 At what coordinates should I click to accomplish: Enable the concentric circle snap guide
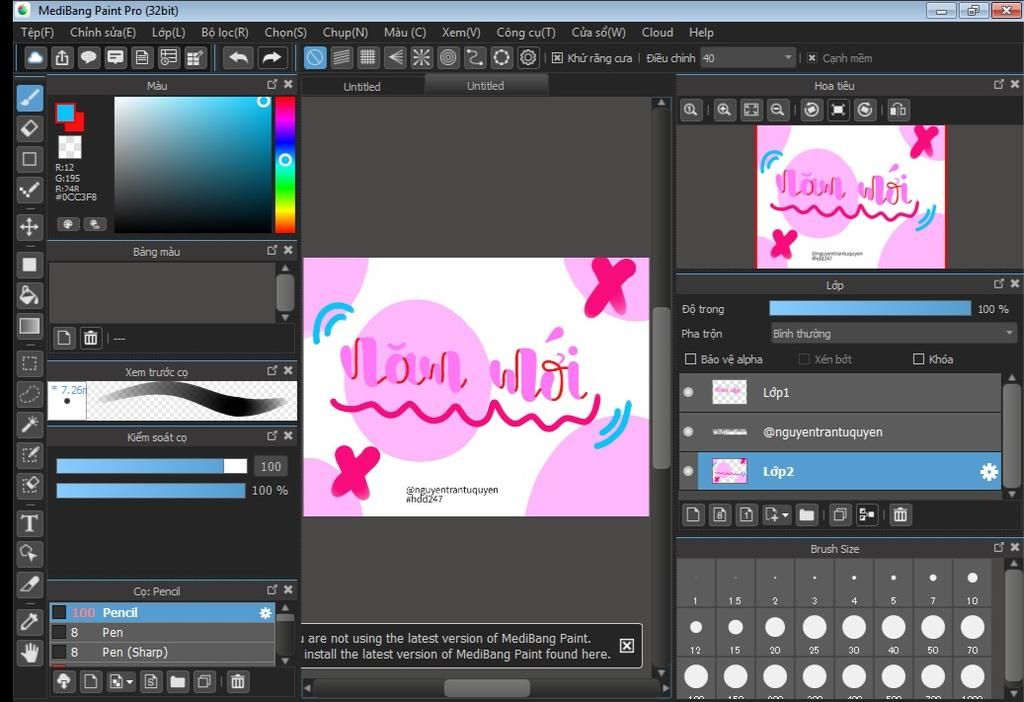(x=448, y=58)
